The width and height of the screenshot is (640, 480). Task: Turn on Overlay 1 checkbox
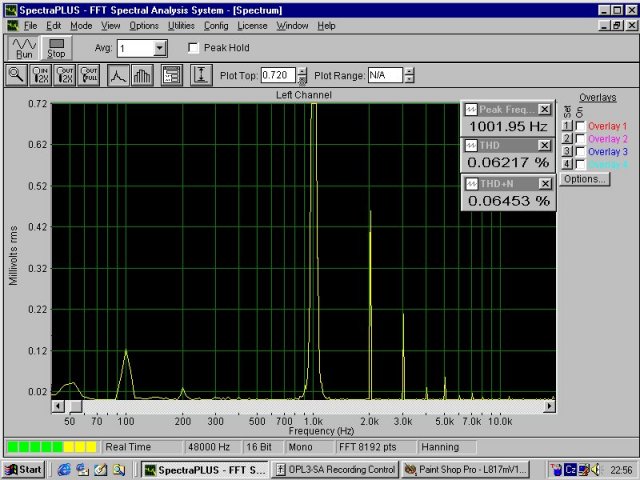point(580,127)
